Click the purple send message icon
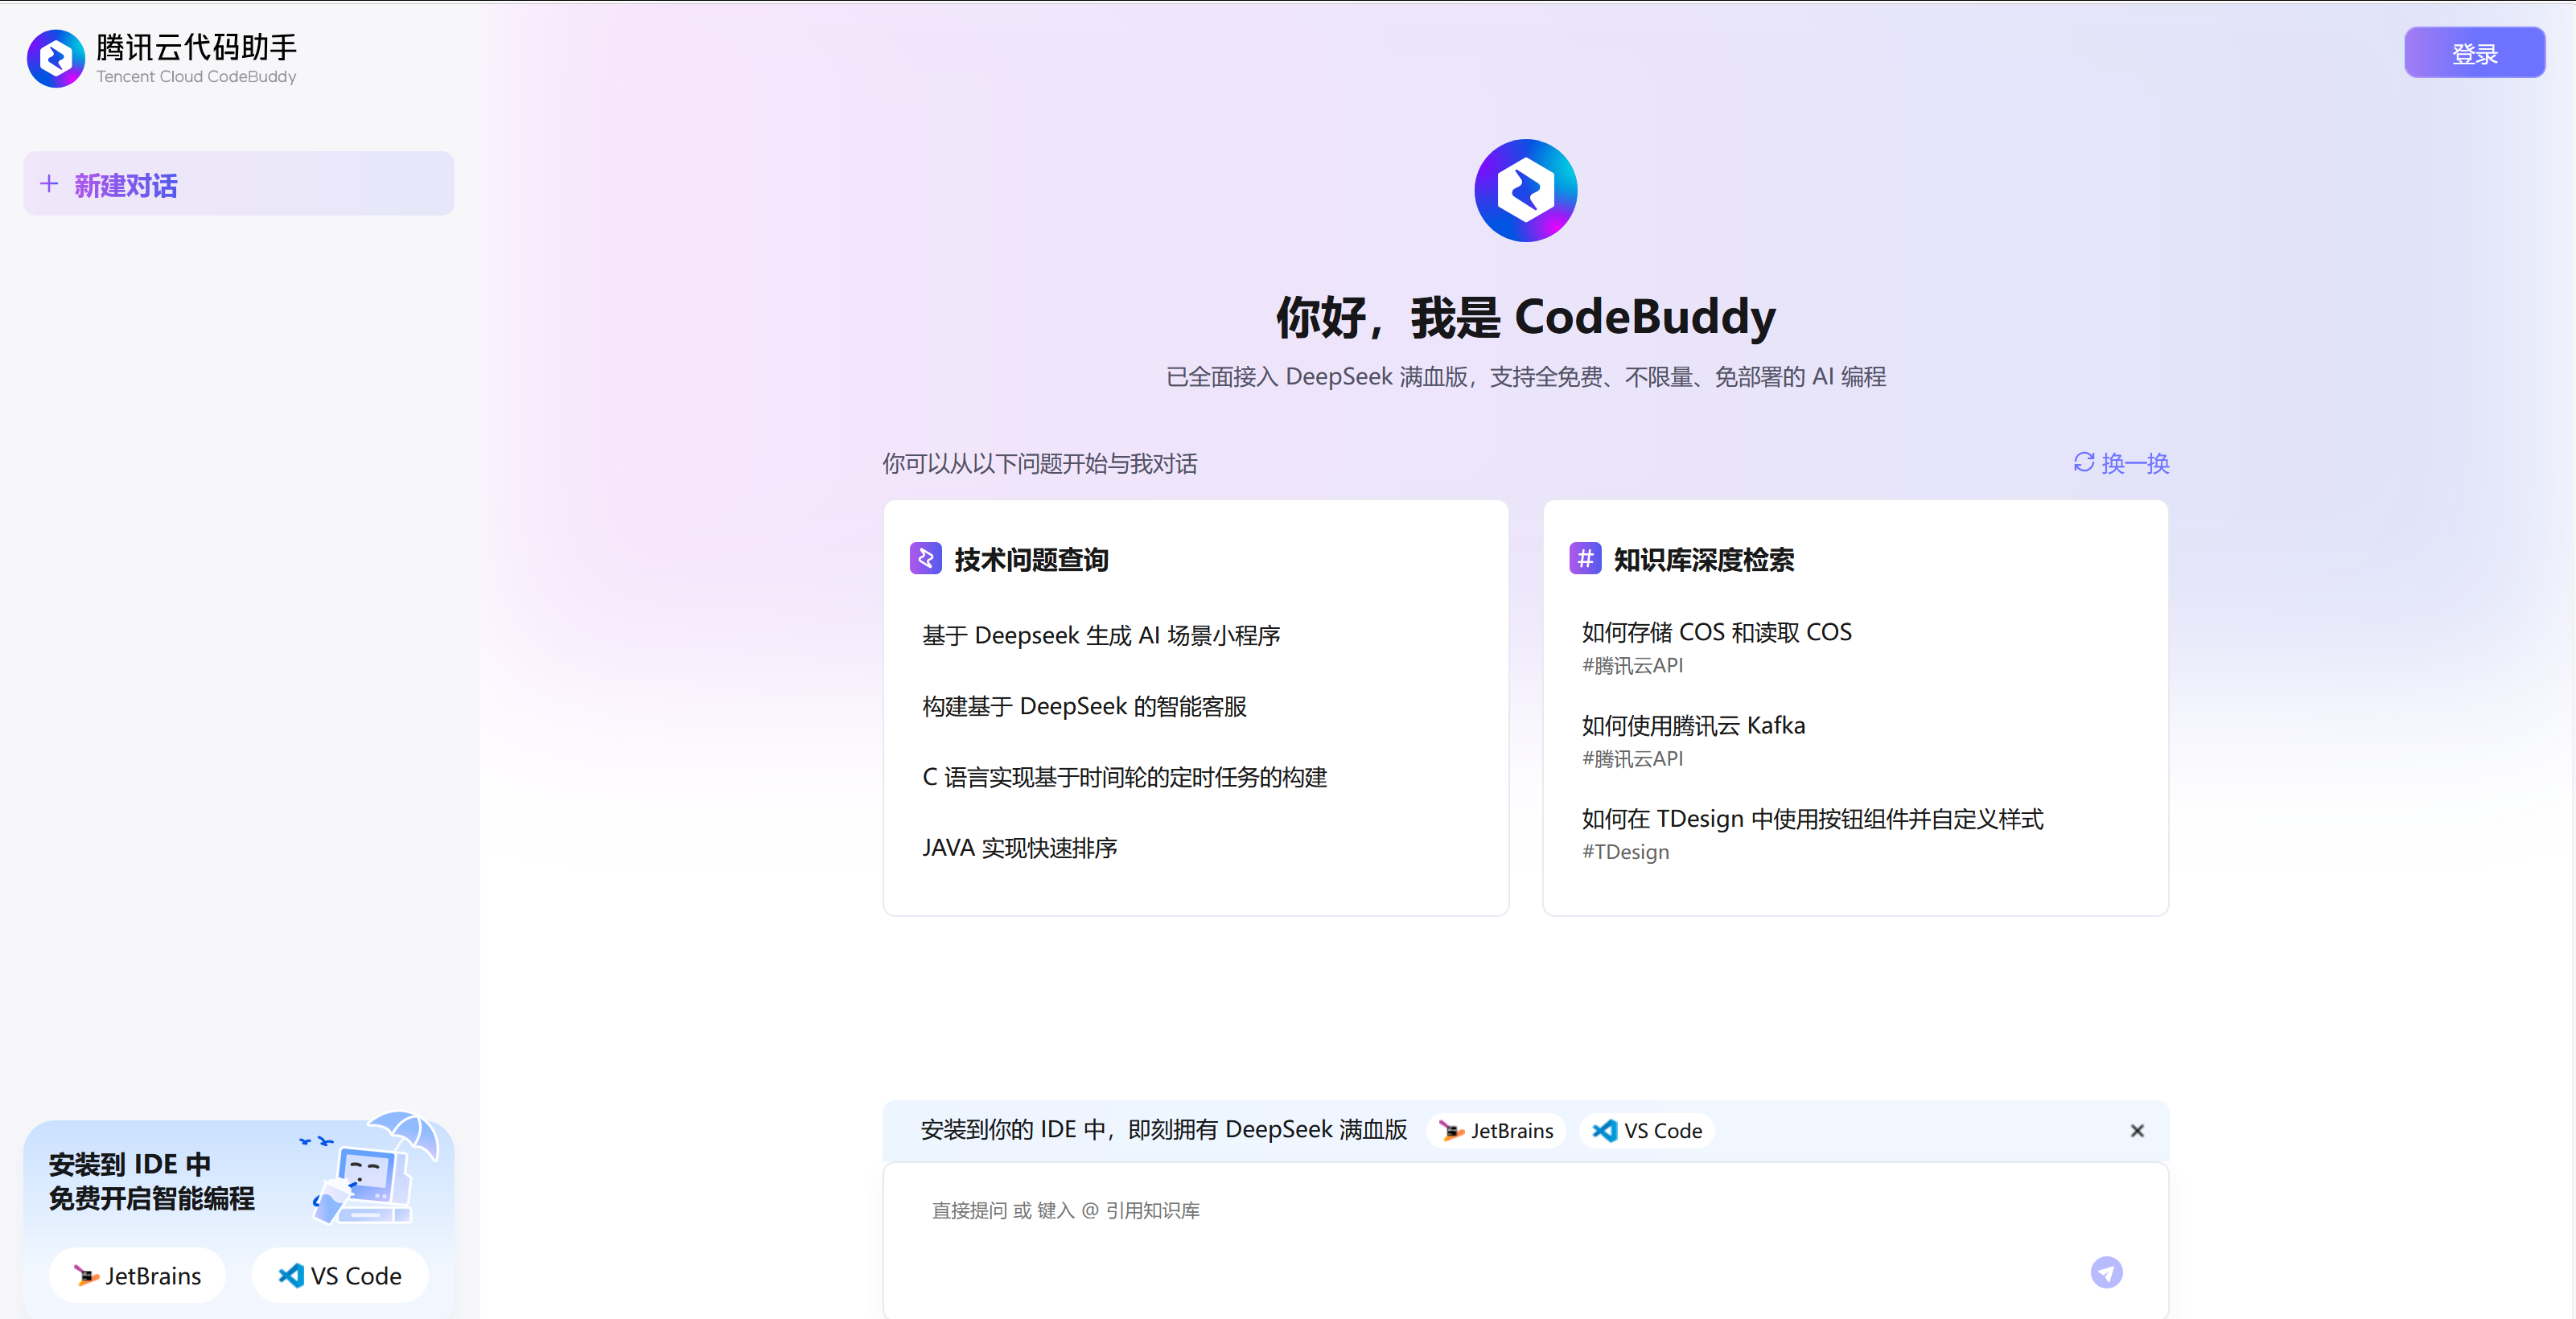This screenshot has width=2576, height=1319. tap(2106, 1272)
